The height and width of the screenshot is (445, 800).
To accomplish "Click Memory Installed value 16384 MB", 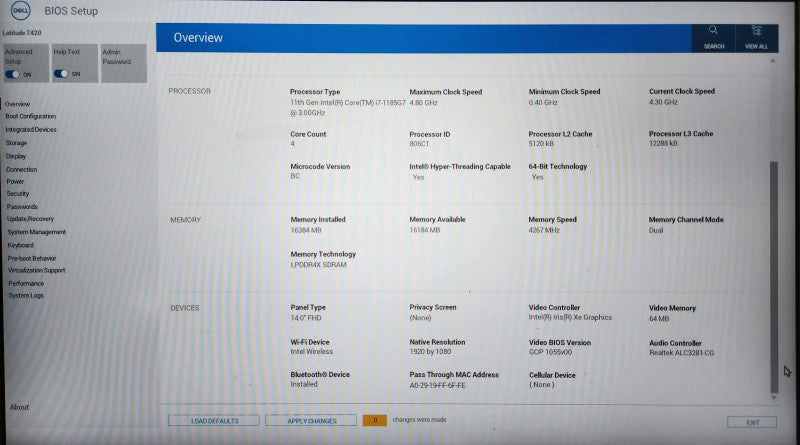I will pos(306,230).
